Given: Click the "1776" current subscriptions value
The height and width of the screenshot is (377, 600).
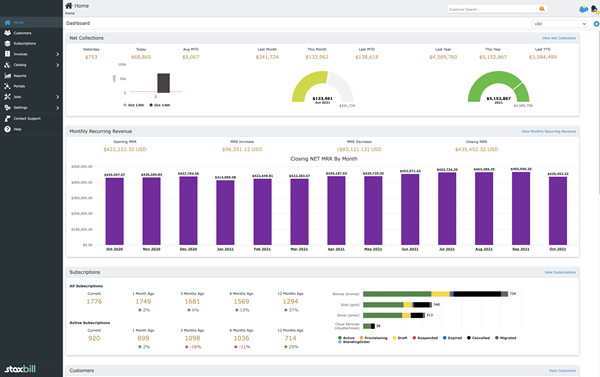Looking at the screenshot, I should [x=94, y=302].
